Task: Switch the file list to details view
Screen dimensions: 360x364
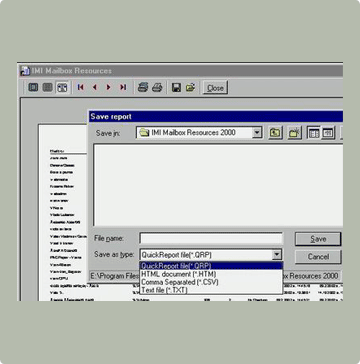Action: tap(327, 133)
